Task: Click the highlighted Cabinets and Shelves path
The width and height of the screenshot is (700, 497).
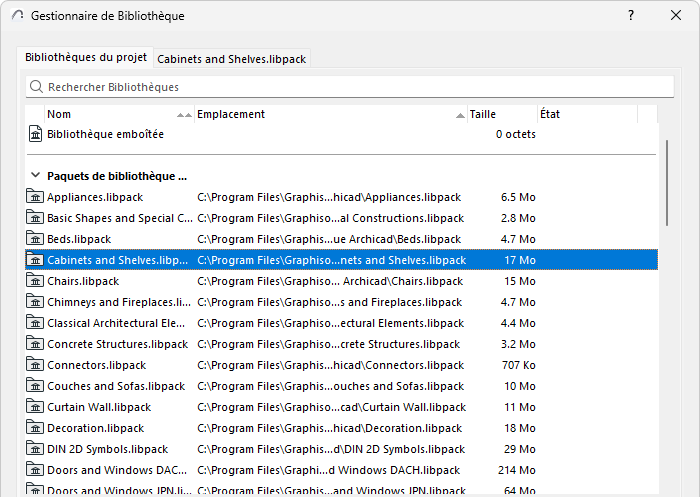Action: [x=332, y=260]
